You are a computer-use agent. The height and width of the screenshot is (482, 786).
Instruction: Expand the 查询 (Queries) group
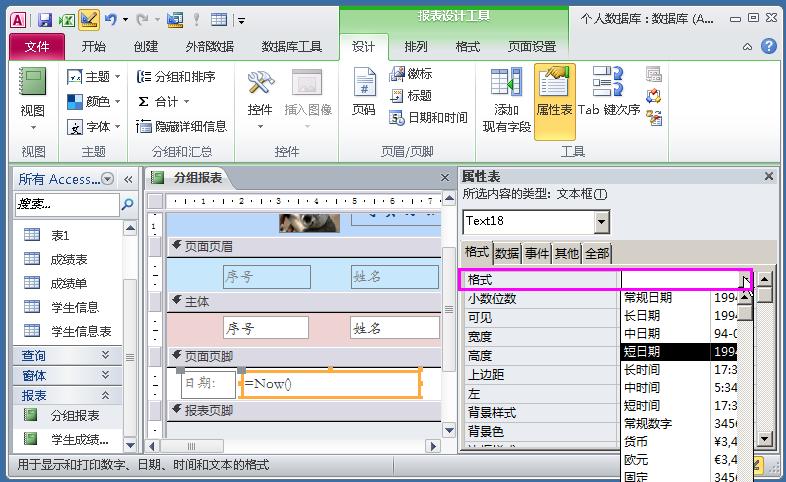(x=67, y=355)
